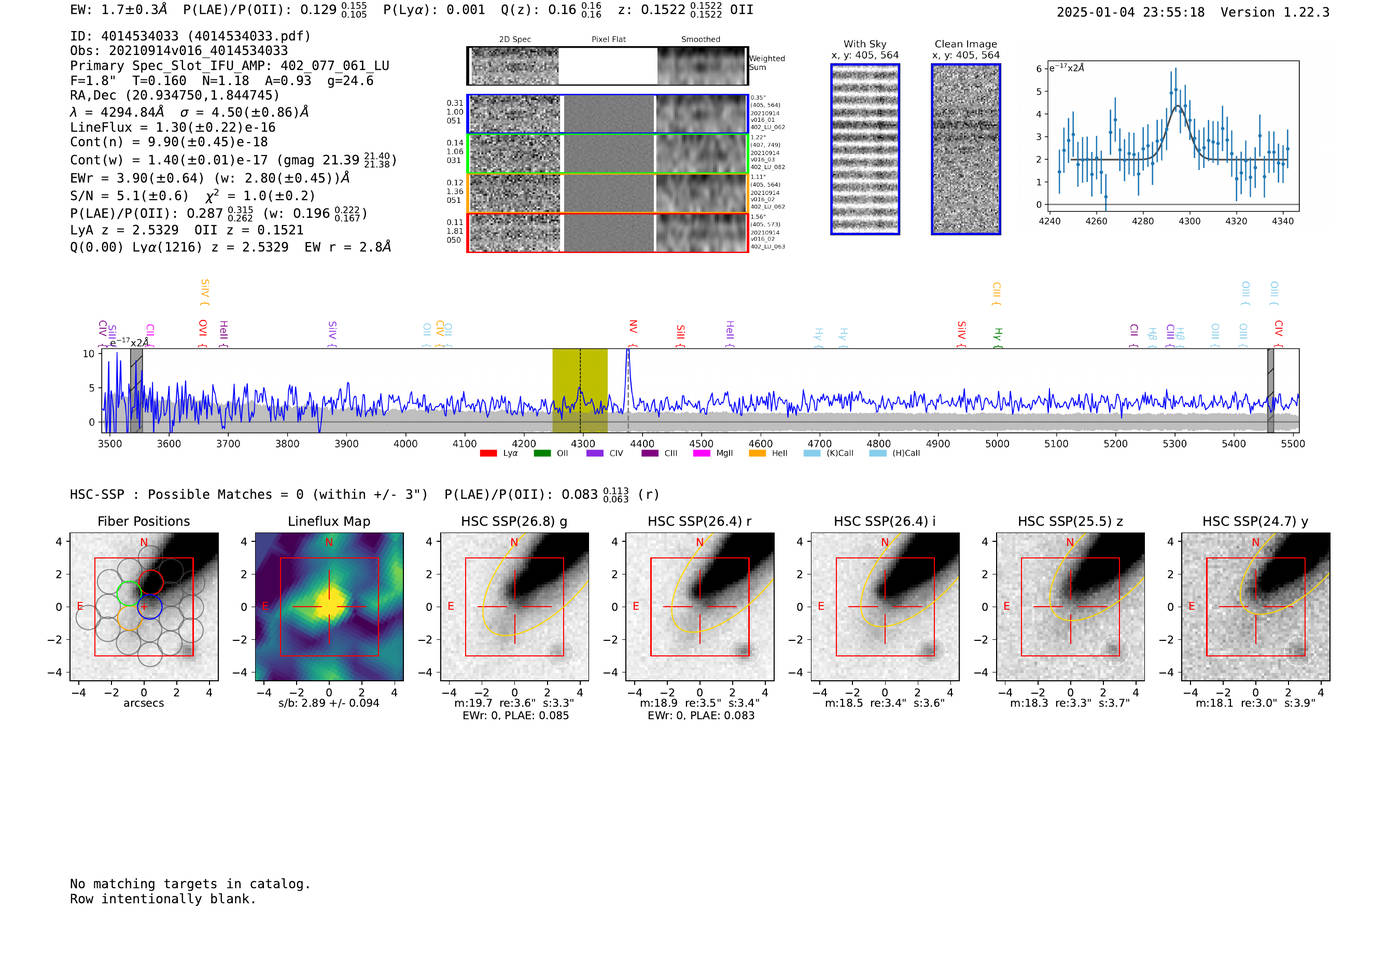Click the timestamp 2025-01-04 23:55:18
Image resolution: width=1400 pixels, height=953 pixels.
(1130, 13)
